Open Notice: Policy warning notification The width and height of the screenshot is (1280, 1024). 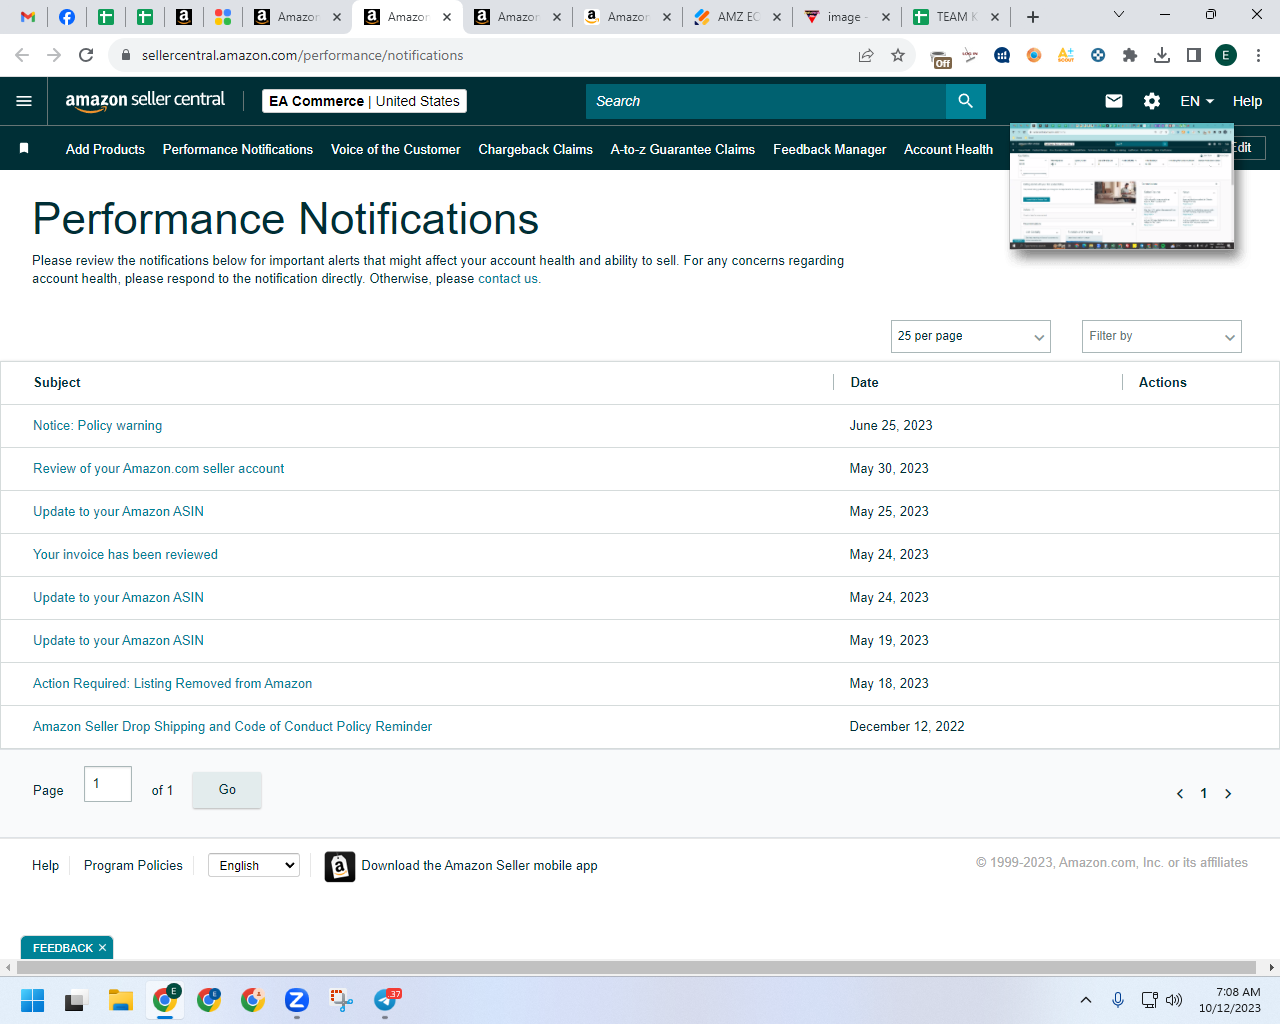[x=97, y=426]
